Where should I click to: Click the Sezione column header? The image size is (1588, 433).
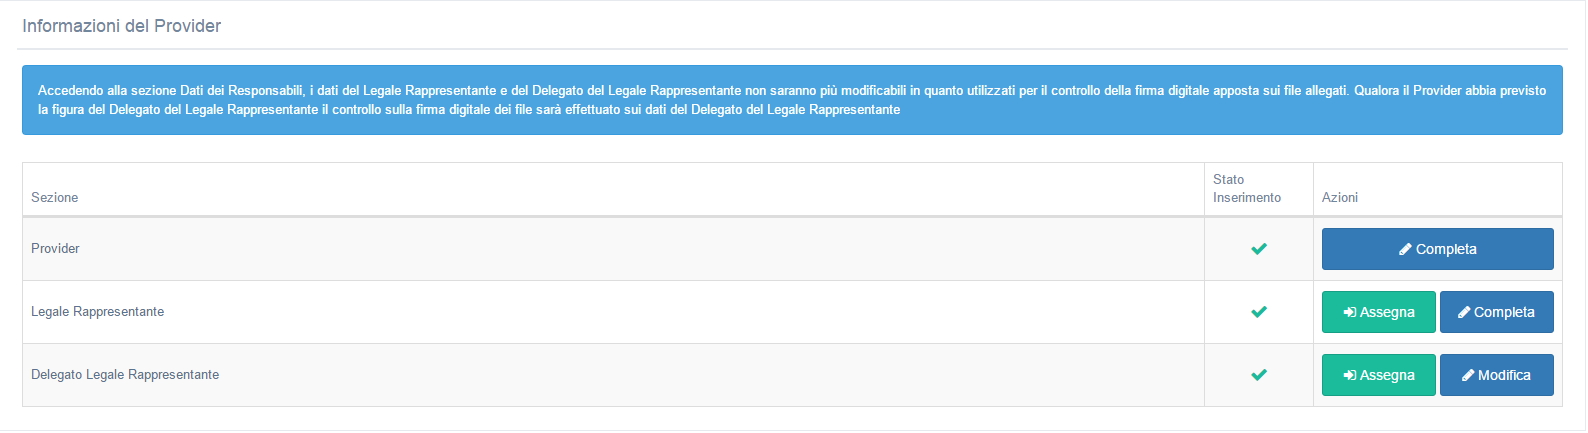pyautogui.click(x=55, y=198)
